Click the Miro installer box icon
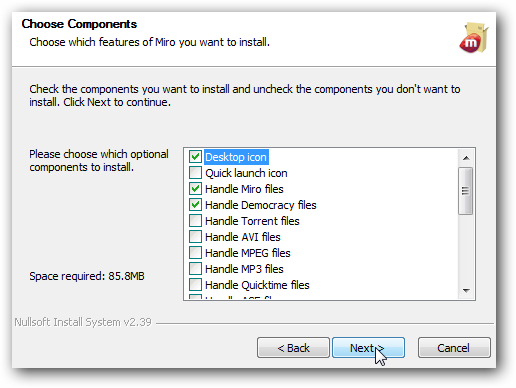Image resolution: width=516 pixels, height=388 pixels. click(x=474, y=38)
